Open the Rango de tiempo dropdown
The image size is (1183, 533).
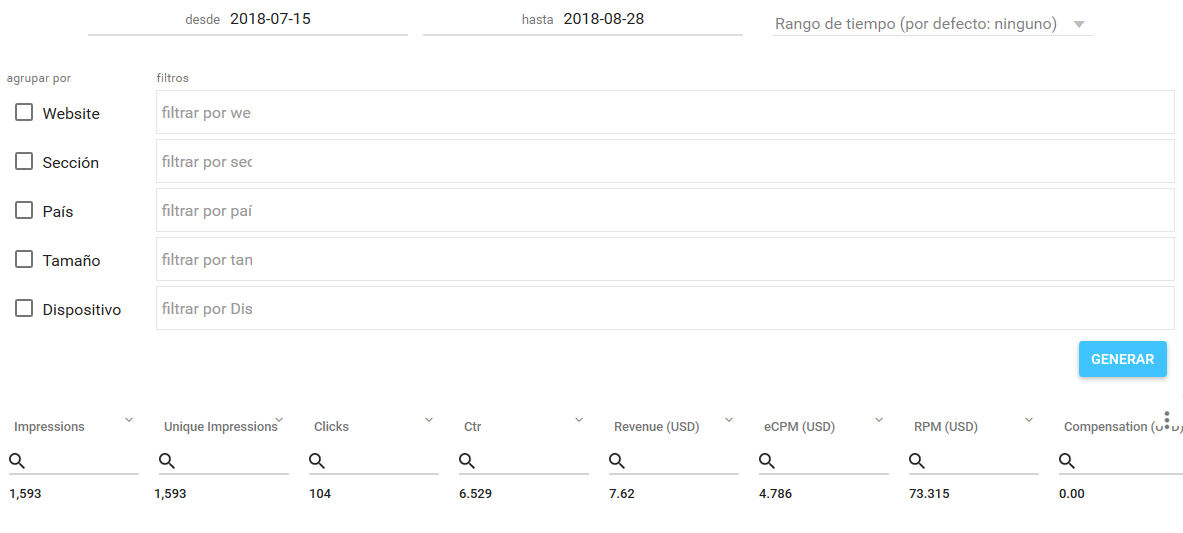coord(932,24)
